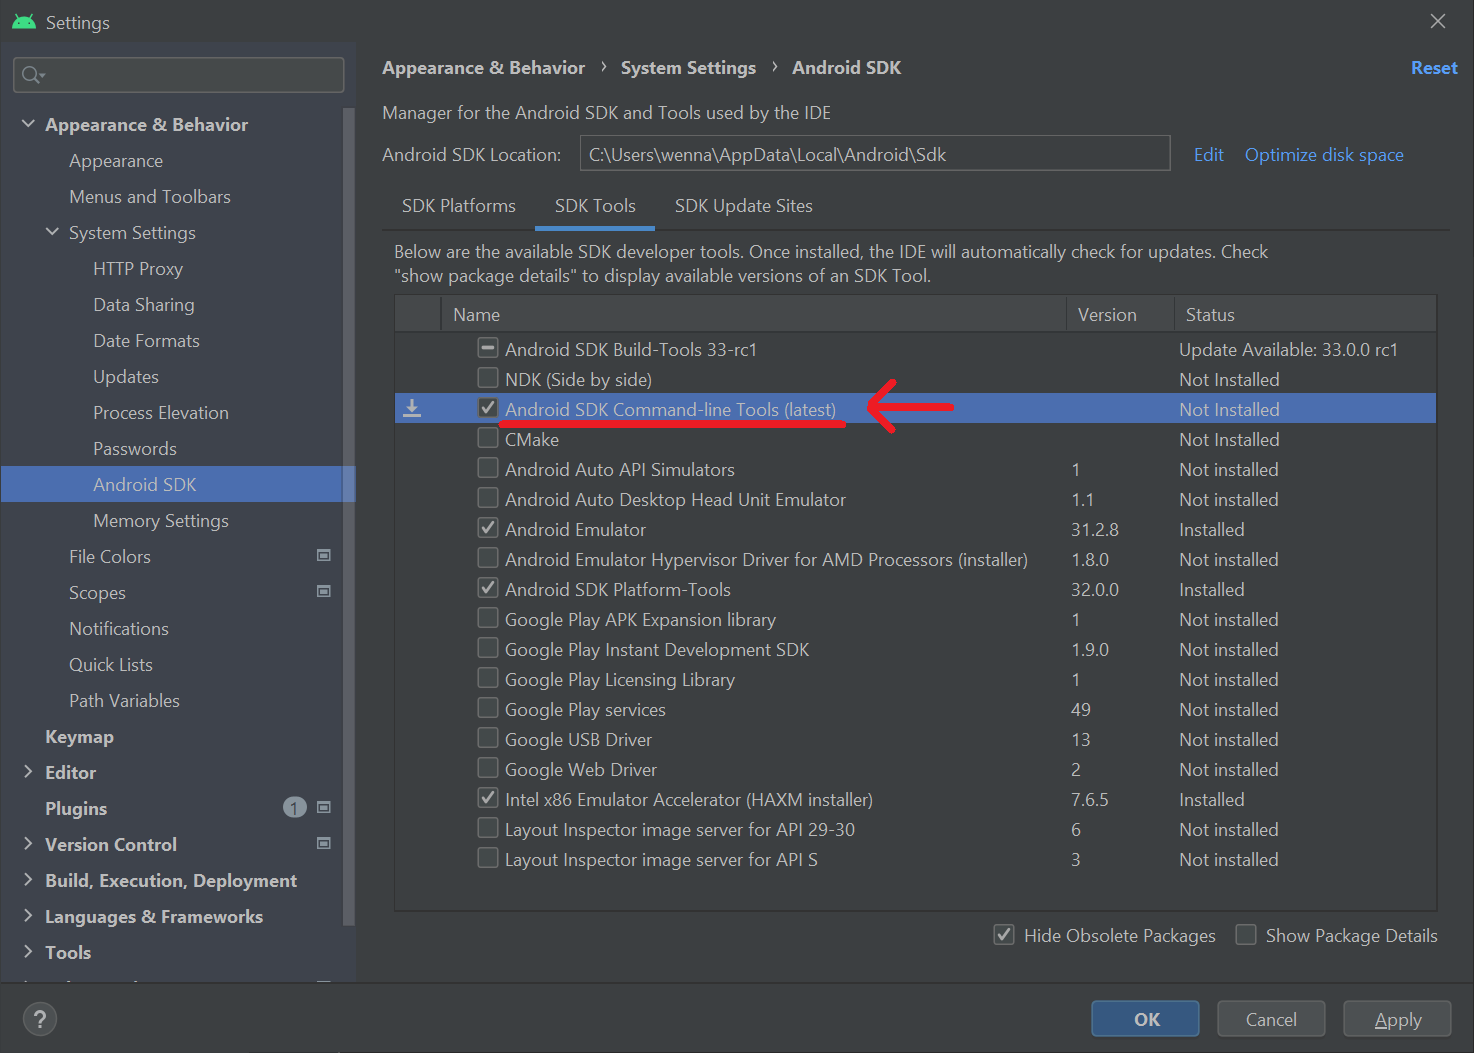Image resolution: width=1474 pixels, height=1053 pixels.
Task: Open Passwords settings
Action: click(135, 449)
